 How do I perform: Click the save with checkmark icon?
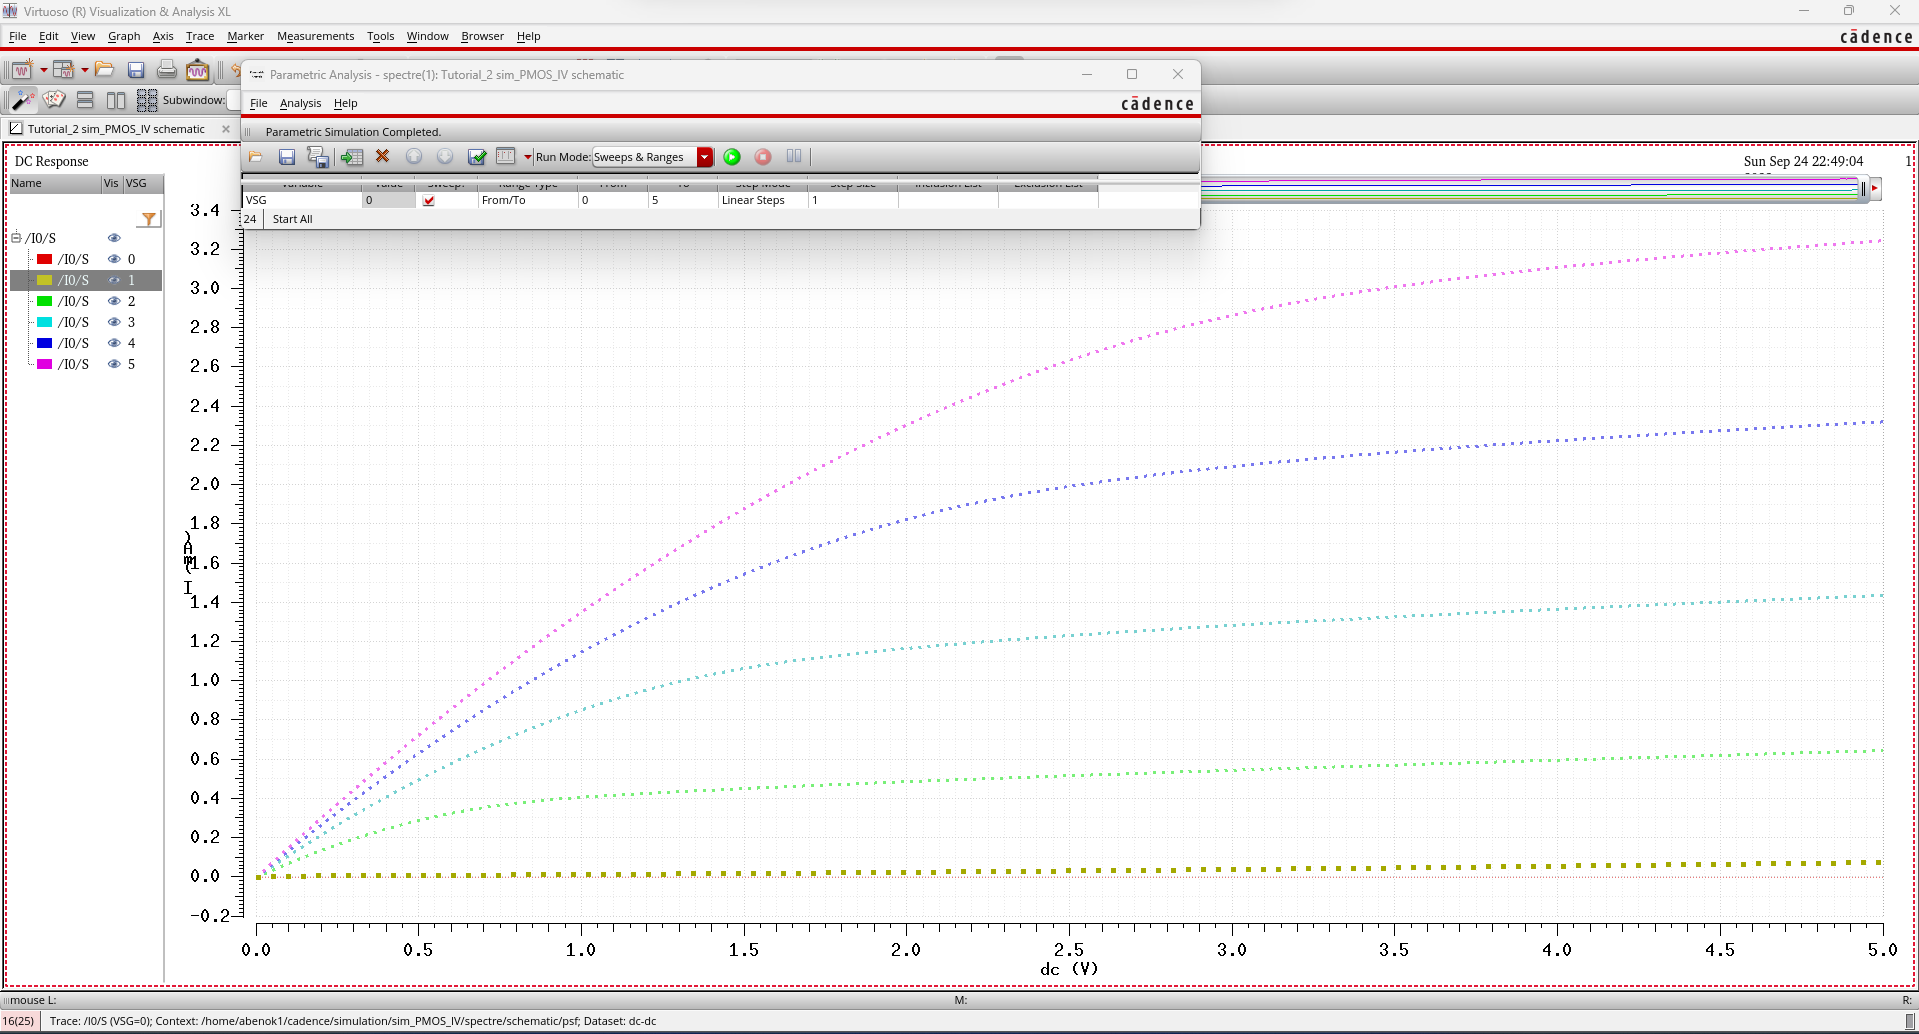[x=477, y=157]
